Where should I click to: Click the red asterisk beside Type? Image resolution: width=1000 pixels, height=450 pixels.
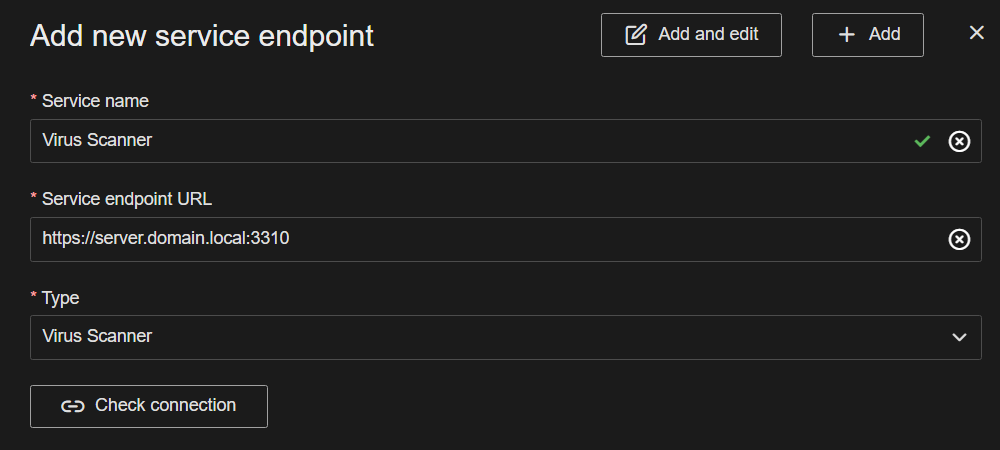click(34, 295)
